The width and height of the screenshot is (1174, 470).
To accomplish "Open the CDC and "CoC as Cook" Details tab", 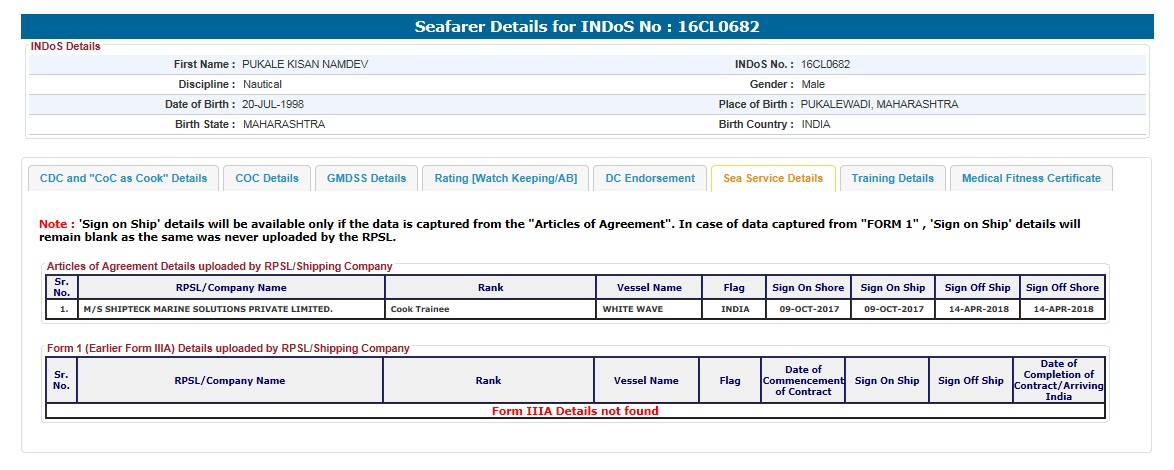I will [x=123, y=178].
